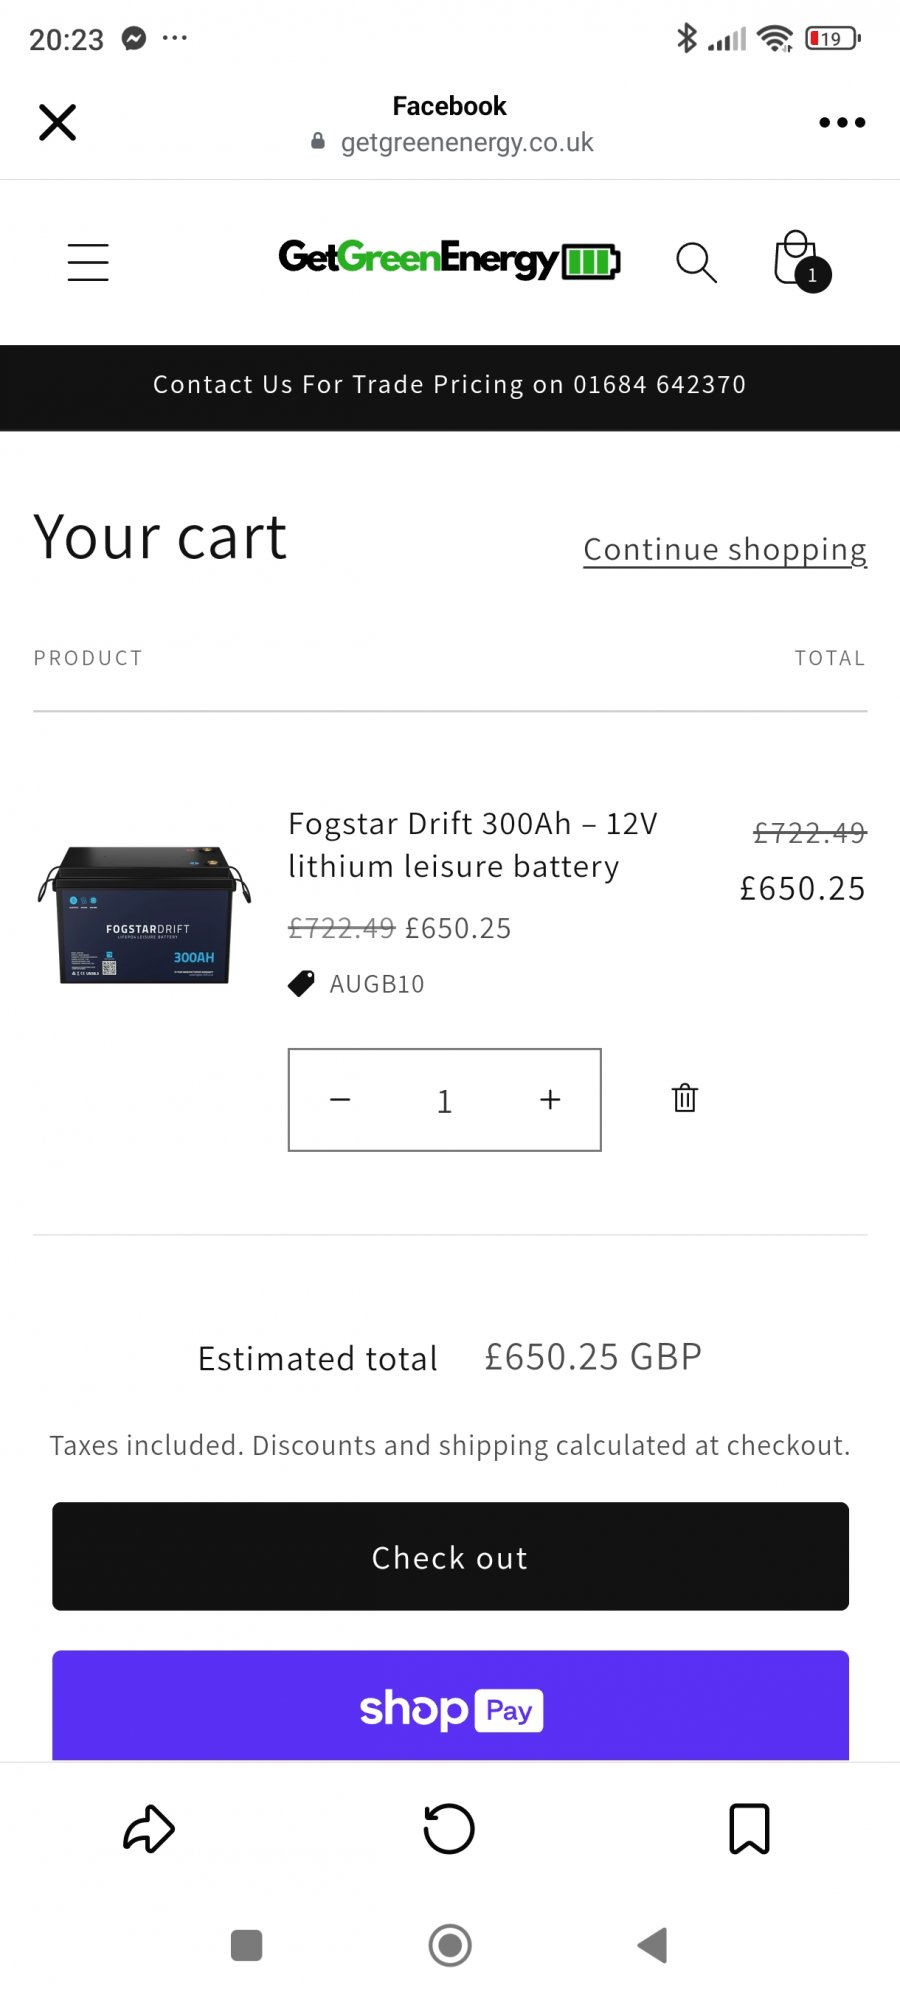Open the Fogstar Drift 300Ah product title
This screenshot has width=900, height=2000.
click(472, 845)
